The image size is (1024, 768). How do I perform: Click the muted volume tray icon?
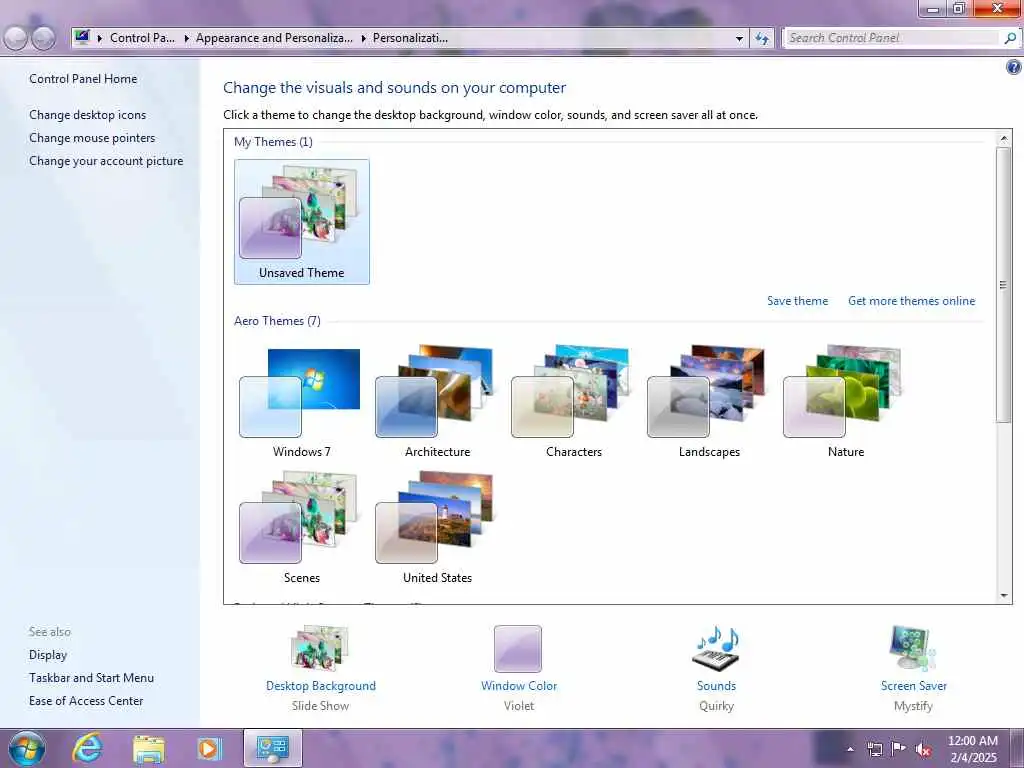(x=923, y=749)
